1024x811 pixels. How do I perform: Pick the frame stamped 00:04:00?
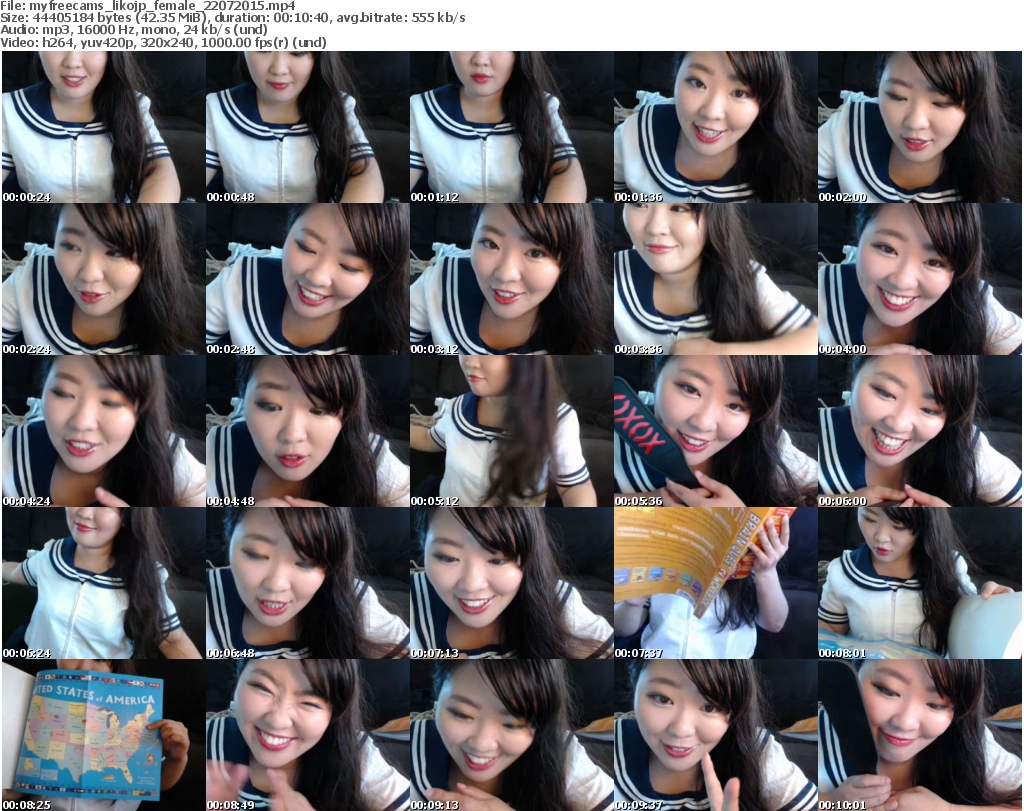pos(920,279)
